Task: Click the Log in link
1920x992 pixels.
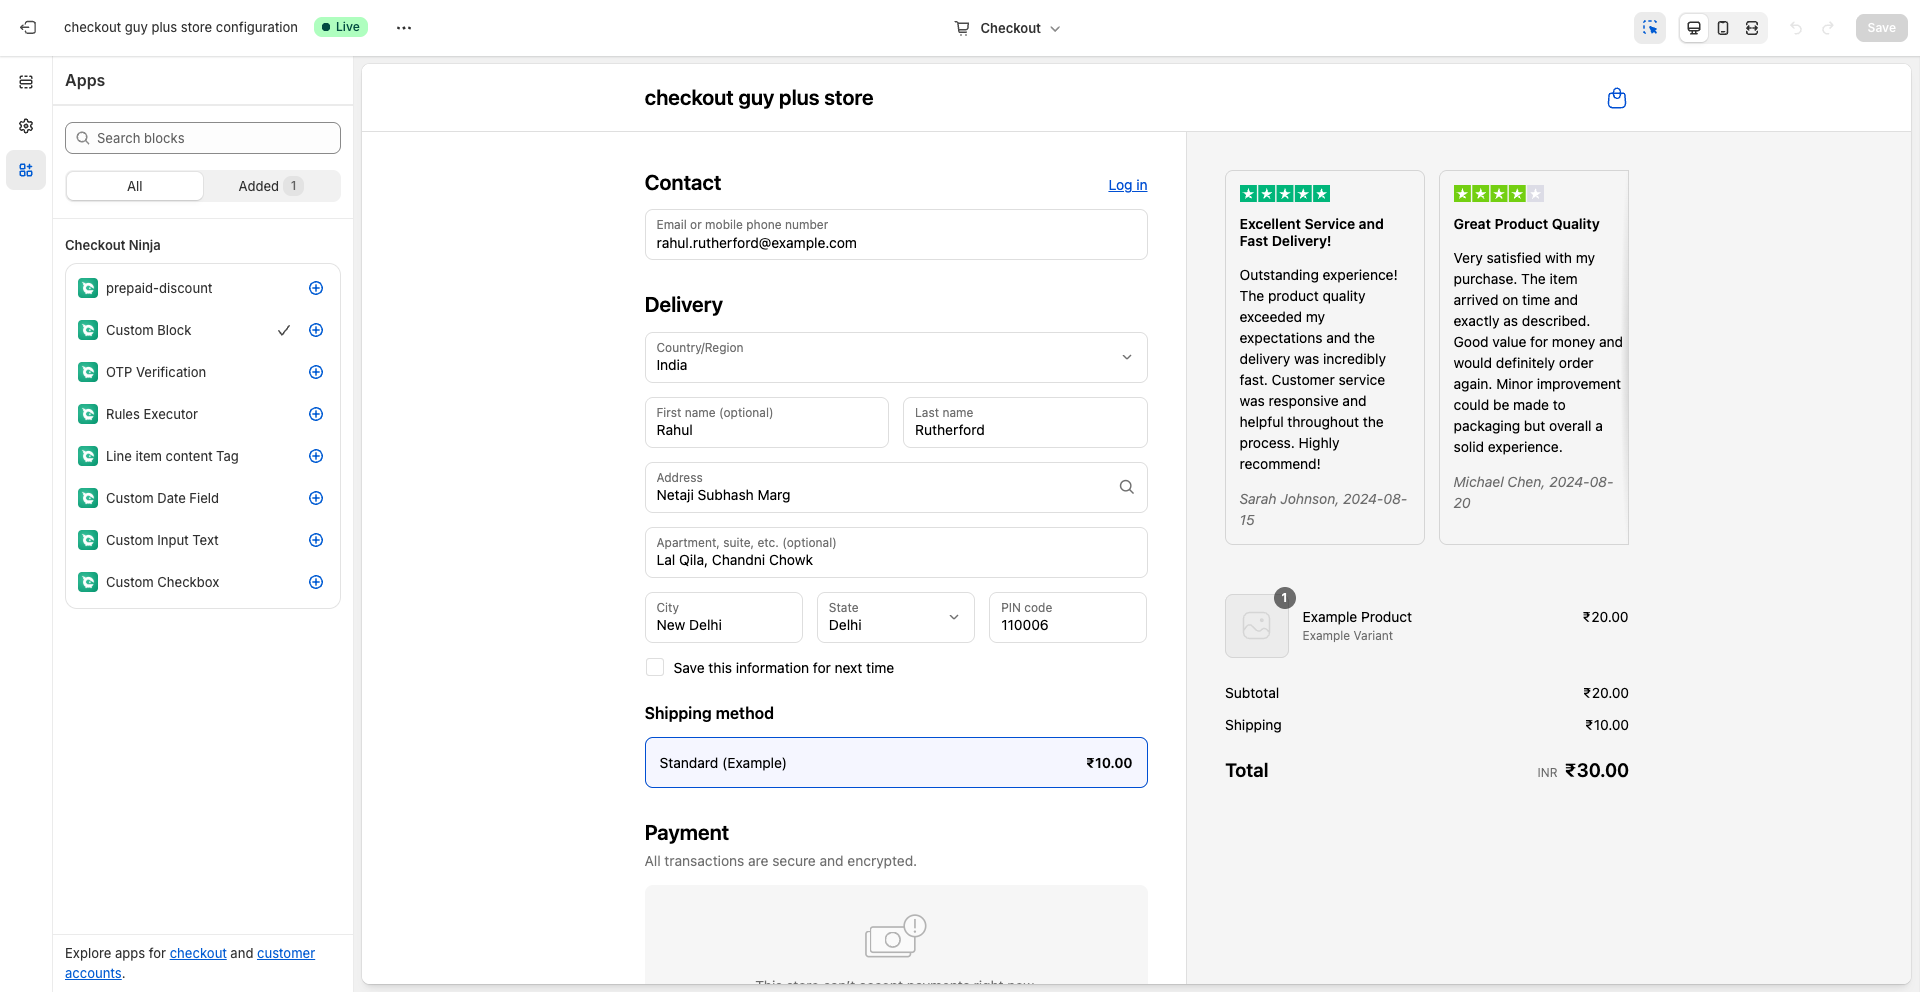Action: (x=1127, y=185)
